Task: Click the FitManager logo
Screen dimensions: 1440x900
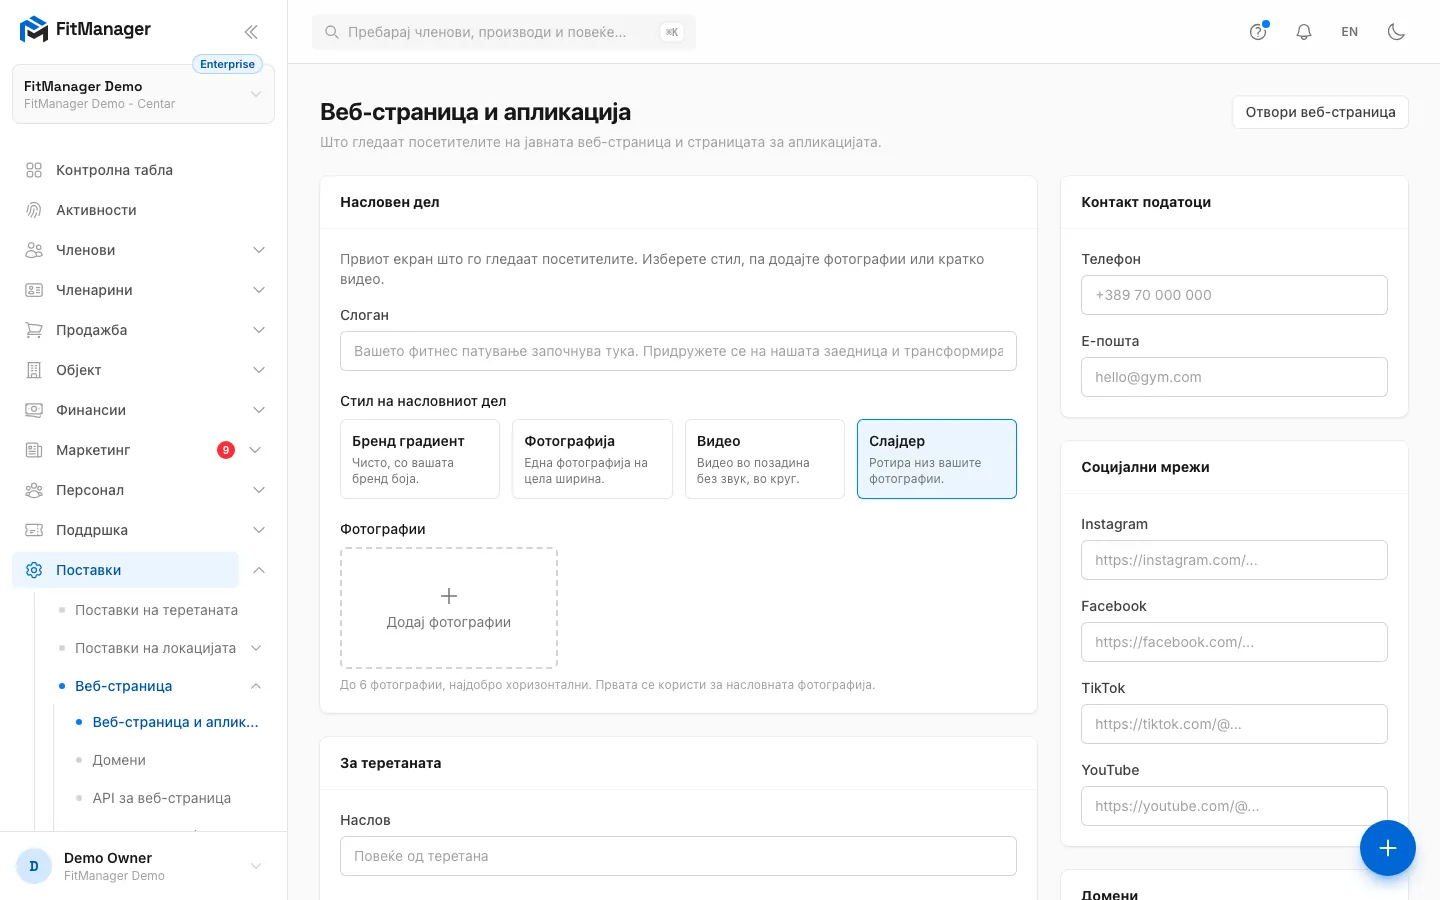Action: coord(85,30)
